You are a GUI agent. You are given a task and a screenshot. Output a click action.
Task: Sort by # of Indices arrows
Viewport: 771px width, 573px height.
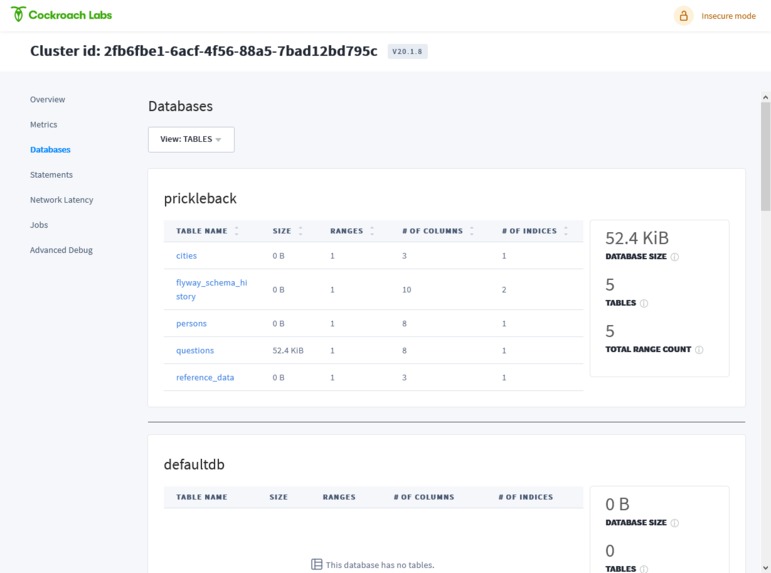tap(565, 231)
